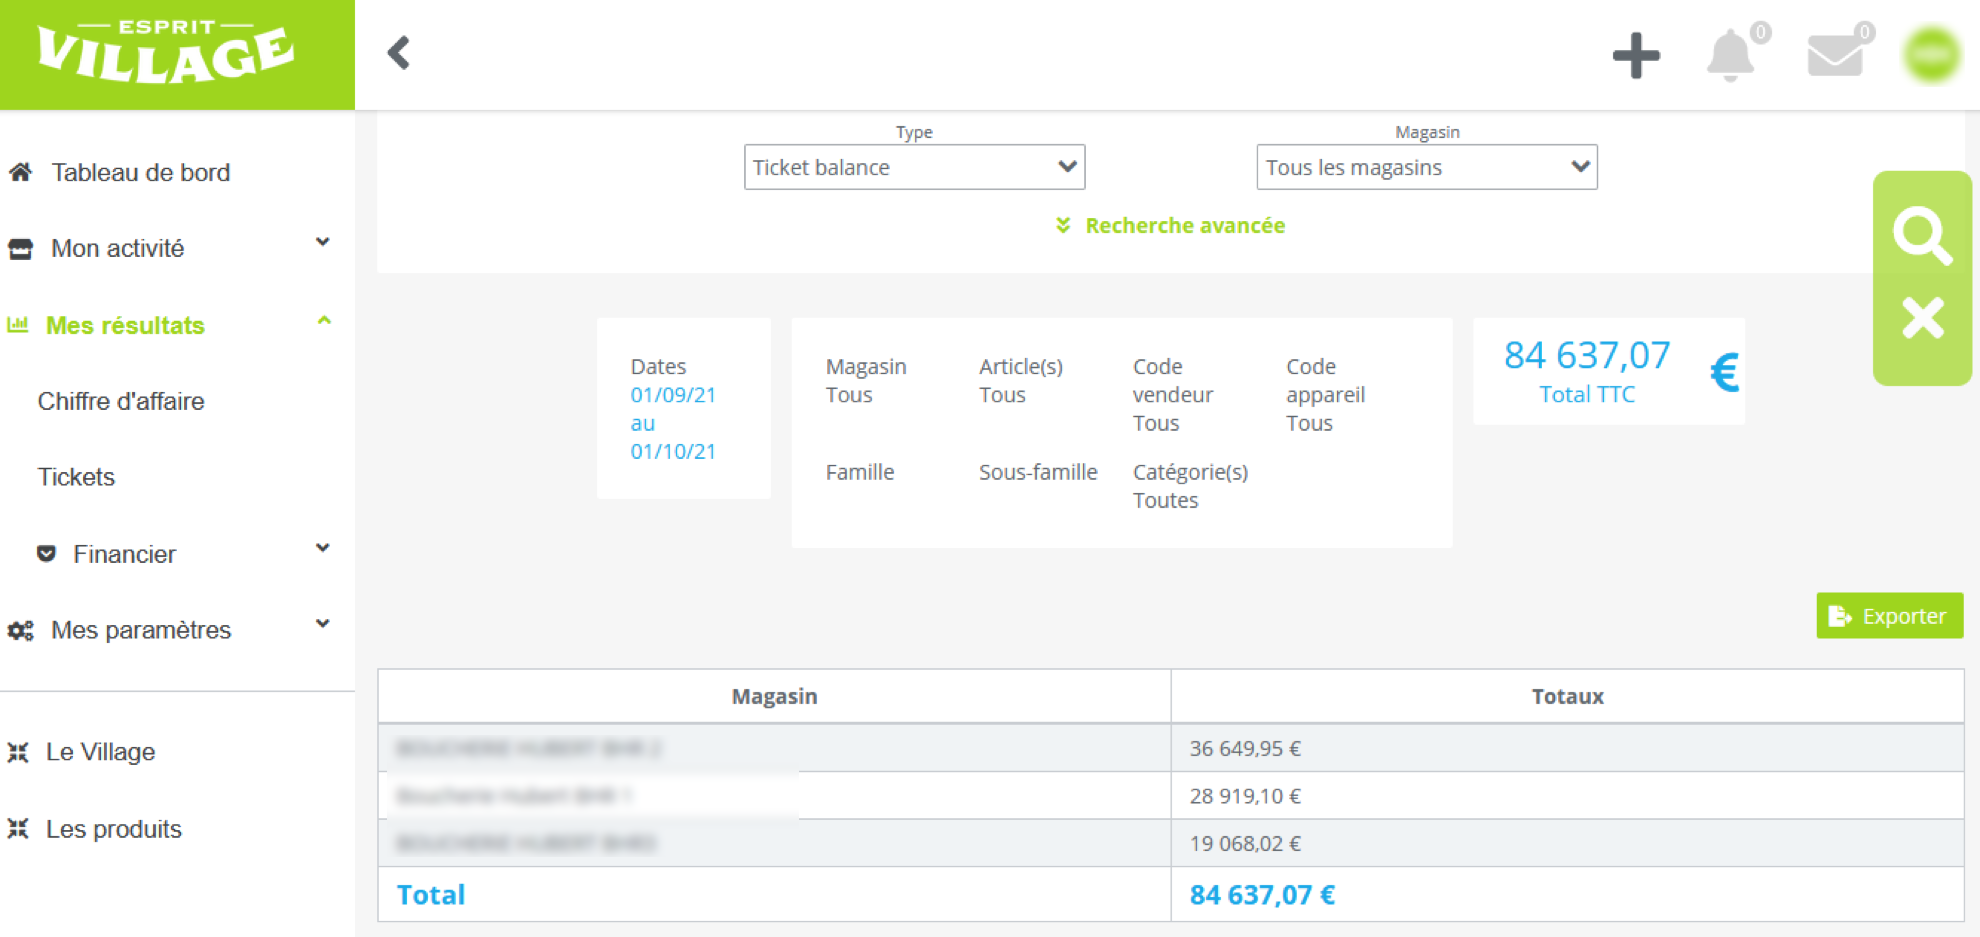The height and width of the screenshot is (937, 1980).
Task: Open the notifications bell
Action: 1730,55
